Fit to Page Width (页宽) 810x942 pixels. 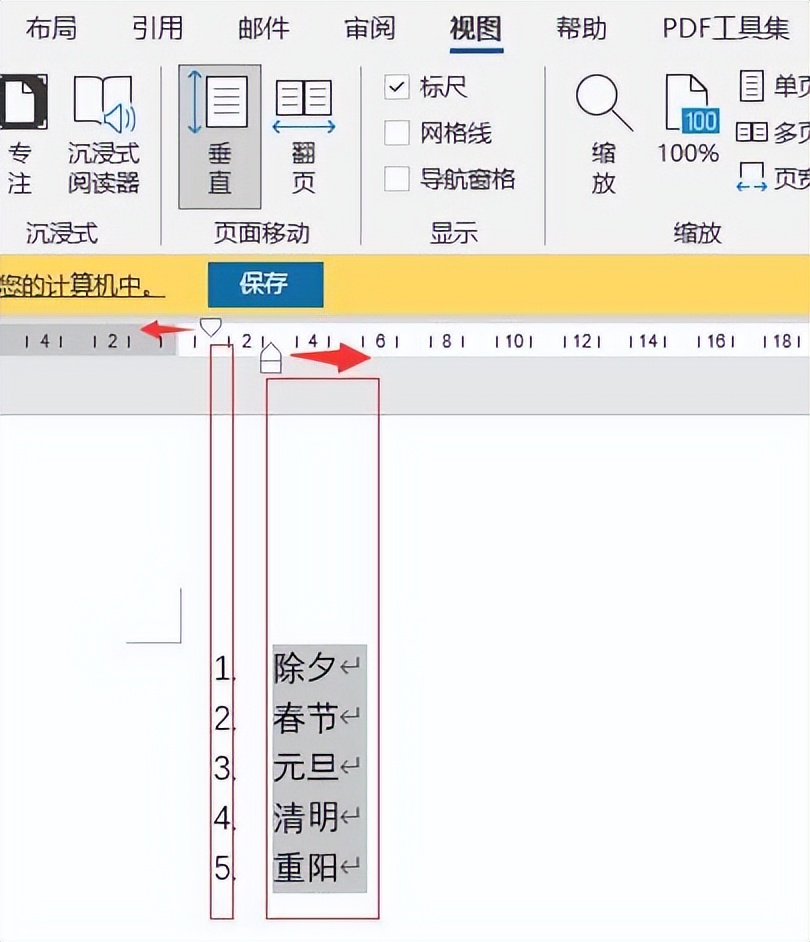click(x=774, y=178)
